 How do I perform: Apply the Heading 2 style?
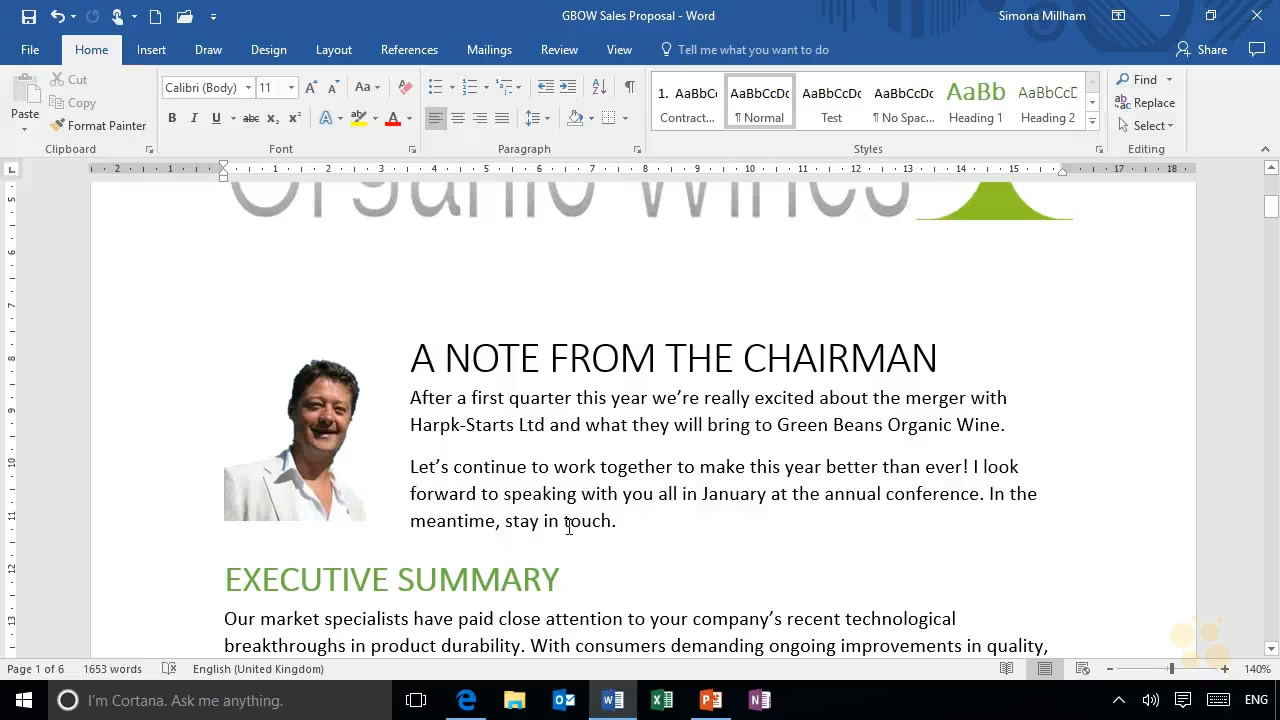point(1047,102)
